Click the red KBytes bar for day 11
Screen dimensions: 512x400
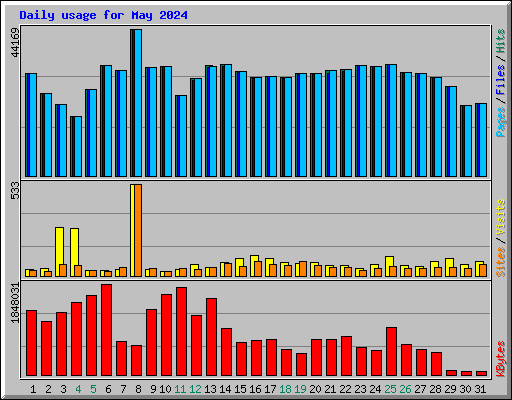181,331
